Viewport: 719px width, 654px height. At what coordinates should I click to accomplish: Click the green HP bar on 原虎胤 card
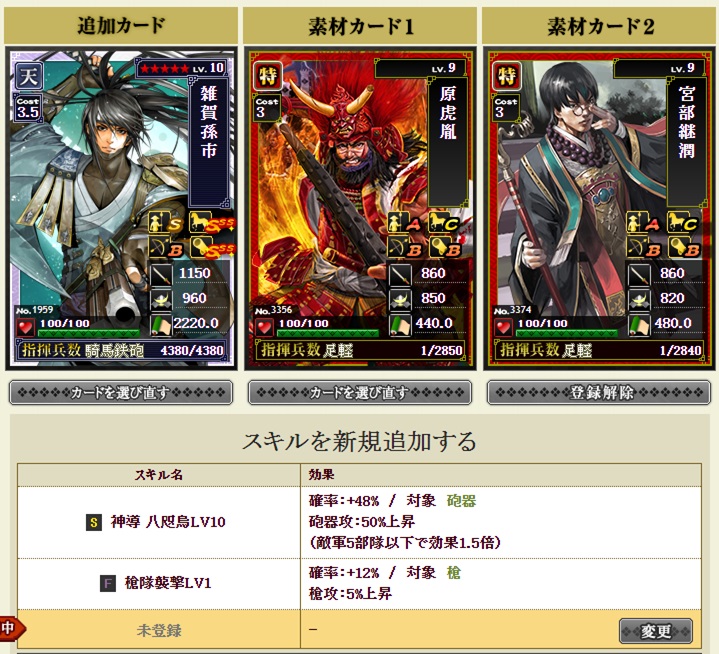coord(328,333)
